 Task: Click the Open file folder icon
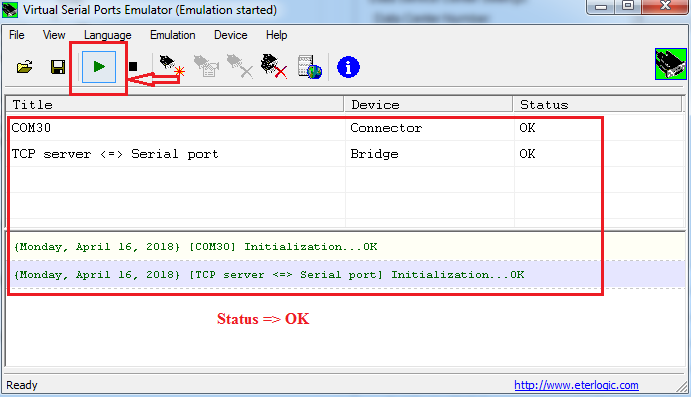tap(25, 67)
